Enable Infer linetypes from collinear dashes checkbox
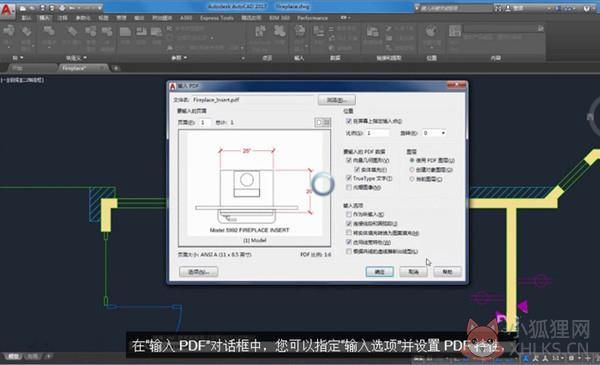600x365 pixels. 349,251
